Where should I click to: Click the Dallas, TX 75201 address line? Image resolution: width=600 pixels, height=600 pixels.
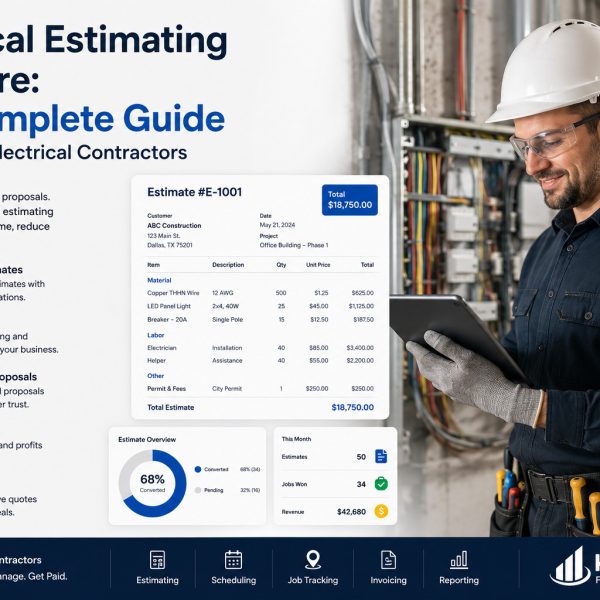(170, 245)
